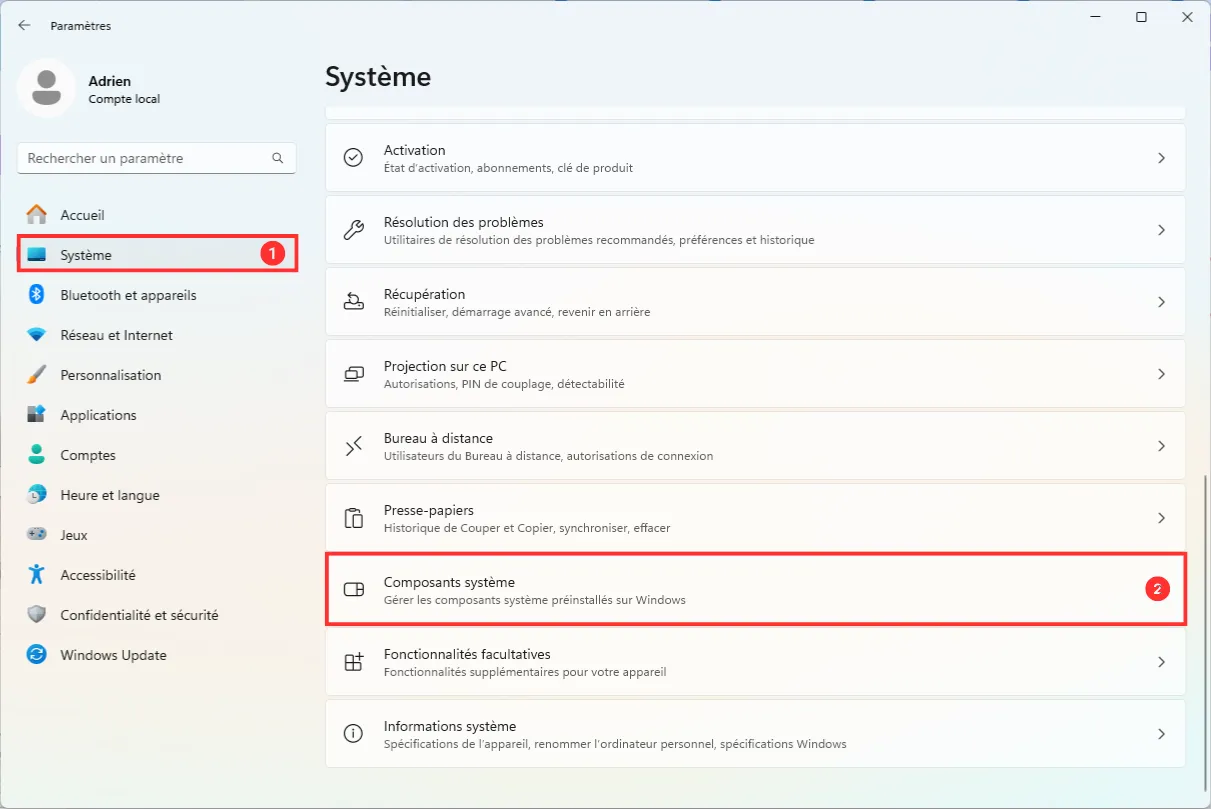The width and height of the screenshot is (1211, 809).
Task: Click the Récupération icon
Action: pos(353,302)
